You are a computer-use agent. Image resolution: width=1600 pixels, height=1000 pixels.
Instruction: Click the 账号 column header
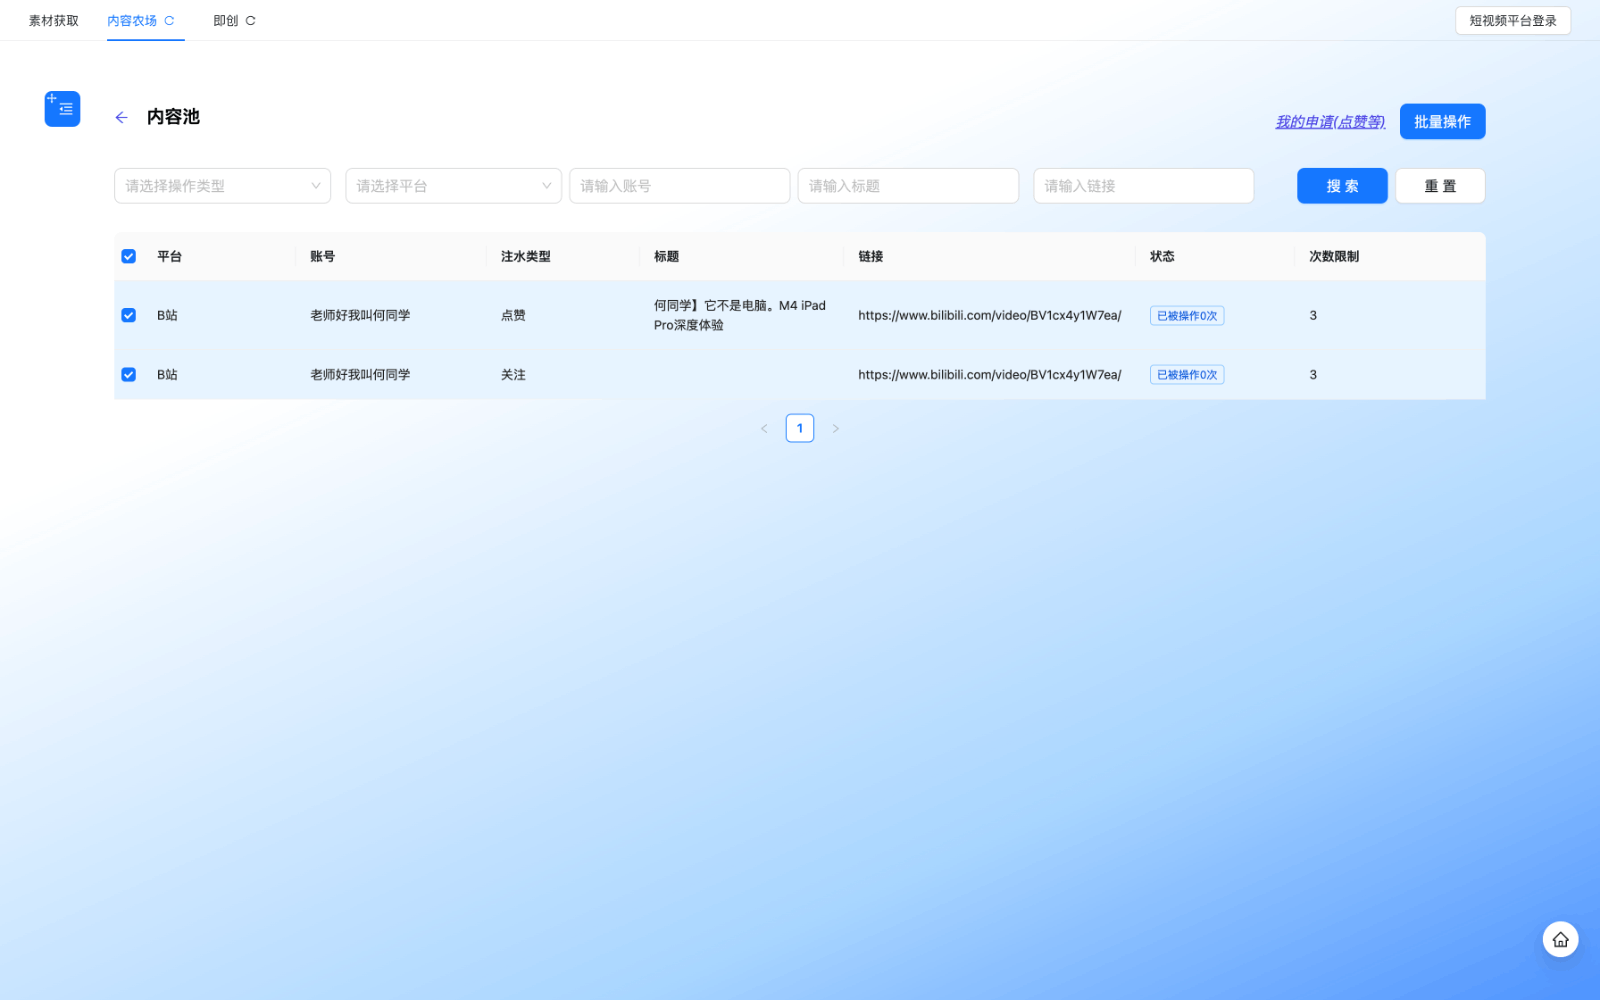[322, 257]
